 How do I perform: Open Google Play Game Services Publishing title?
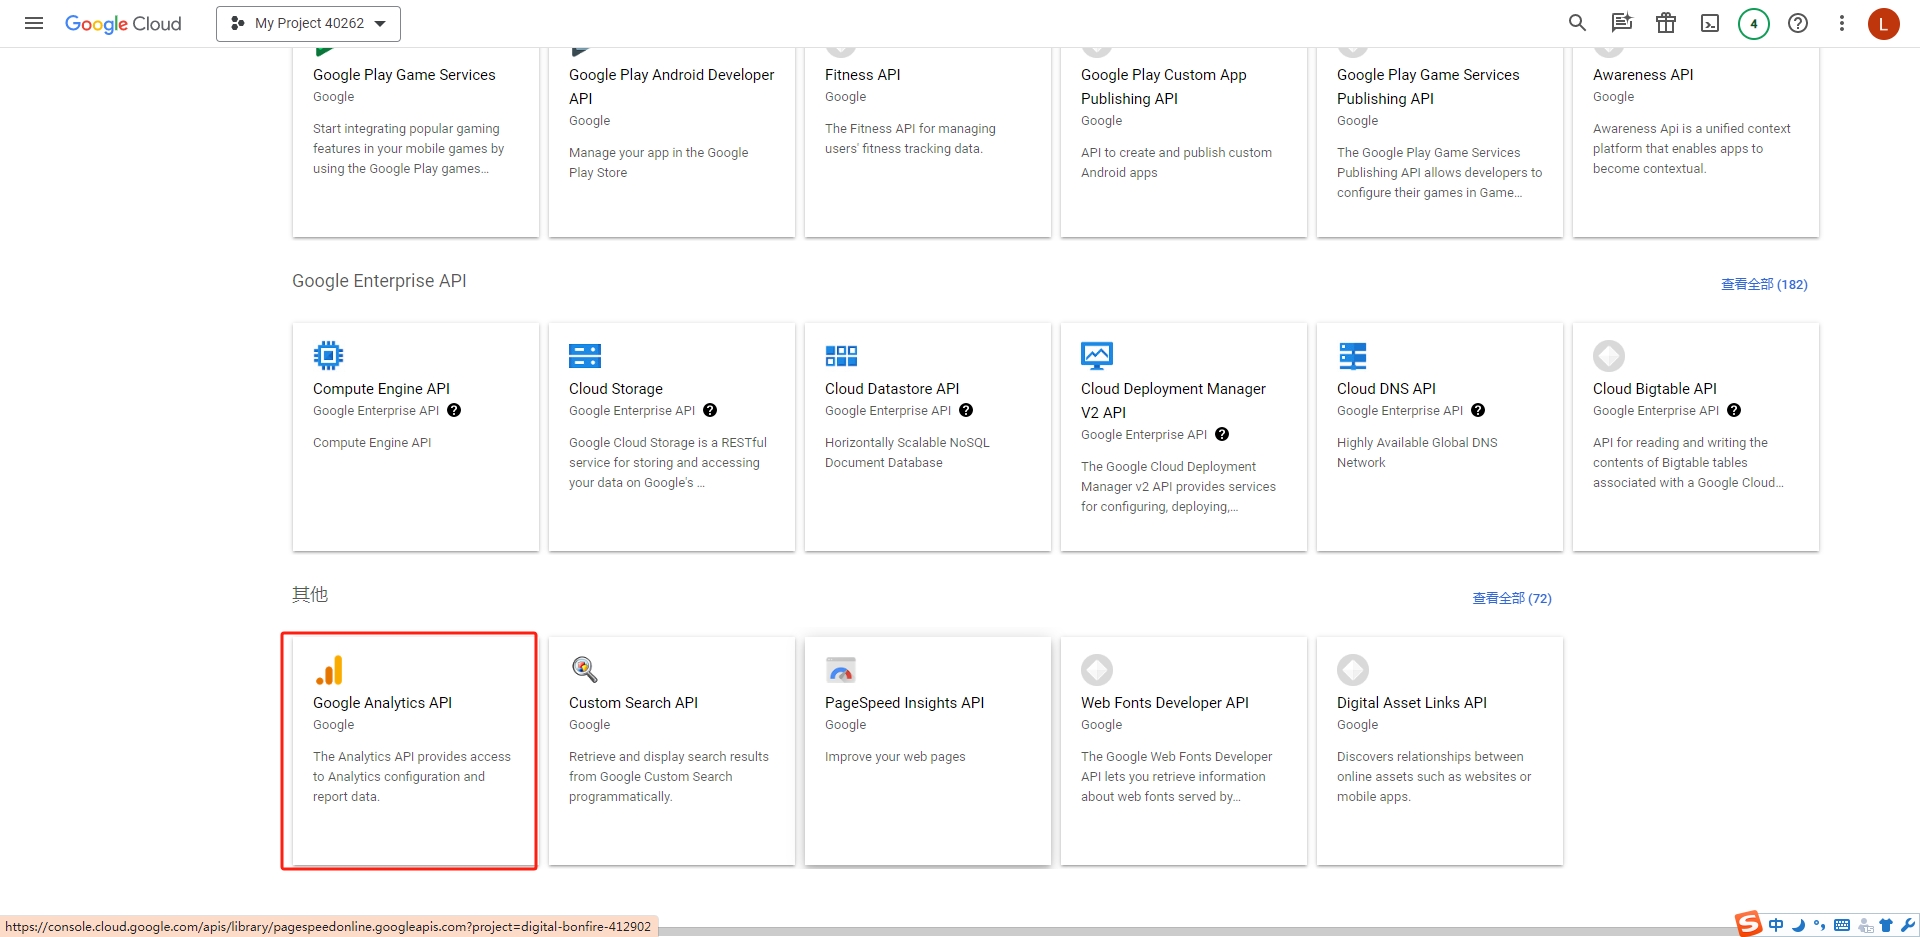click(1428, 86)
